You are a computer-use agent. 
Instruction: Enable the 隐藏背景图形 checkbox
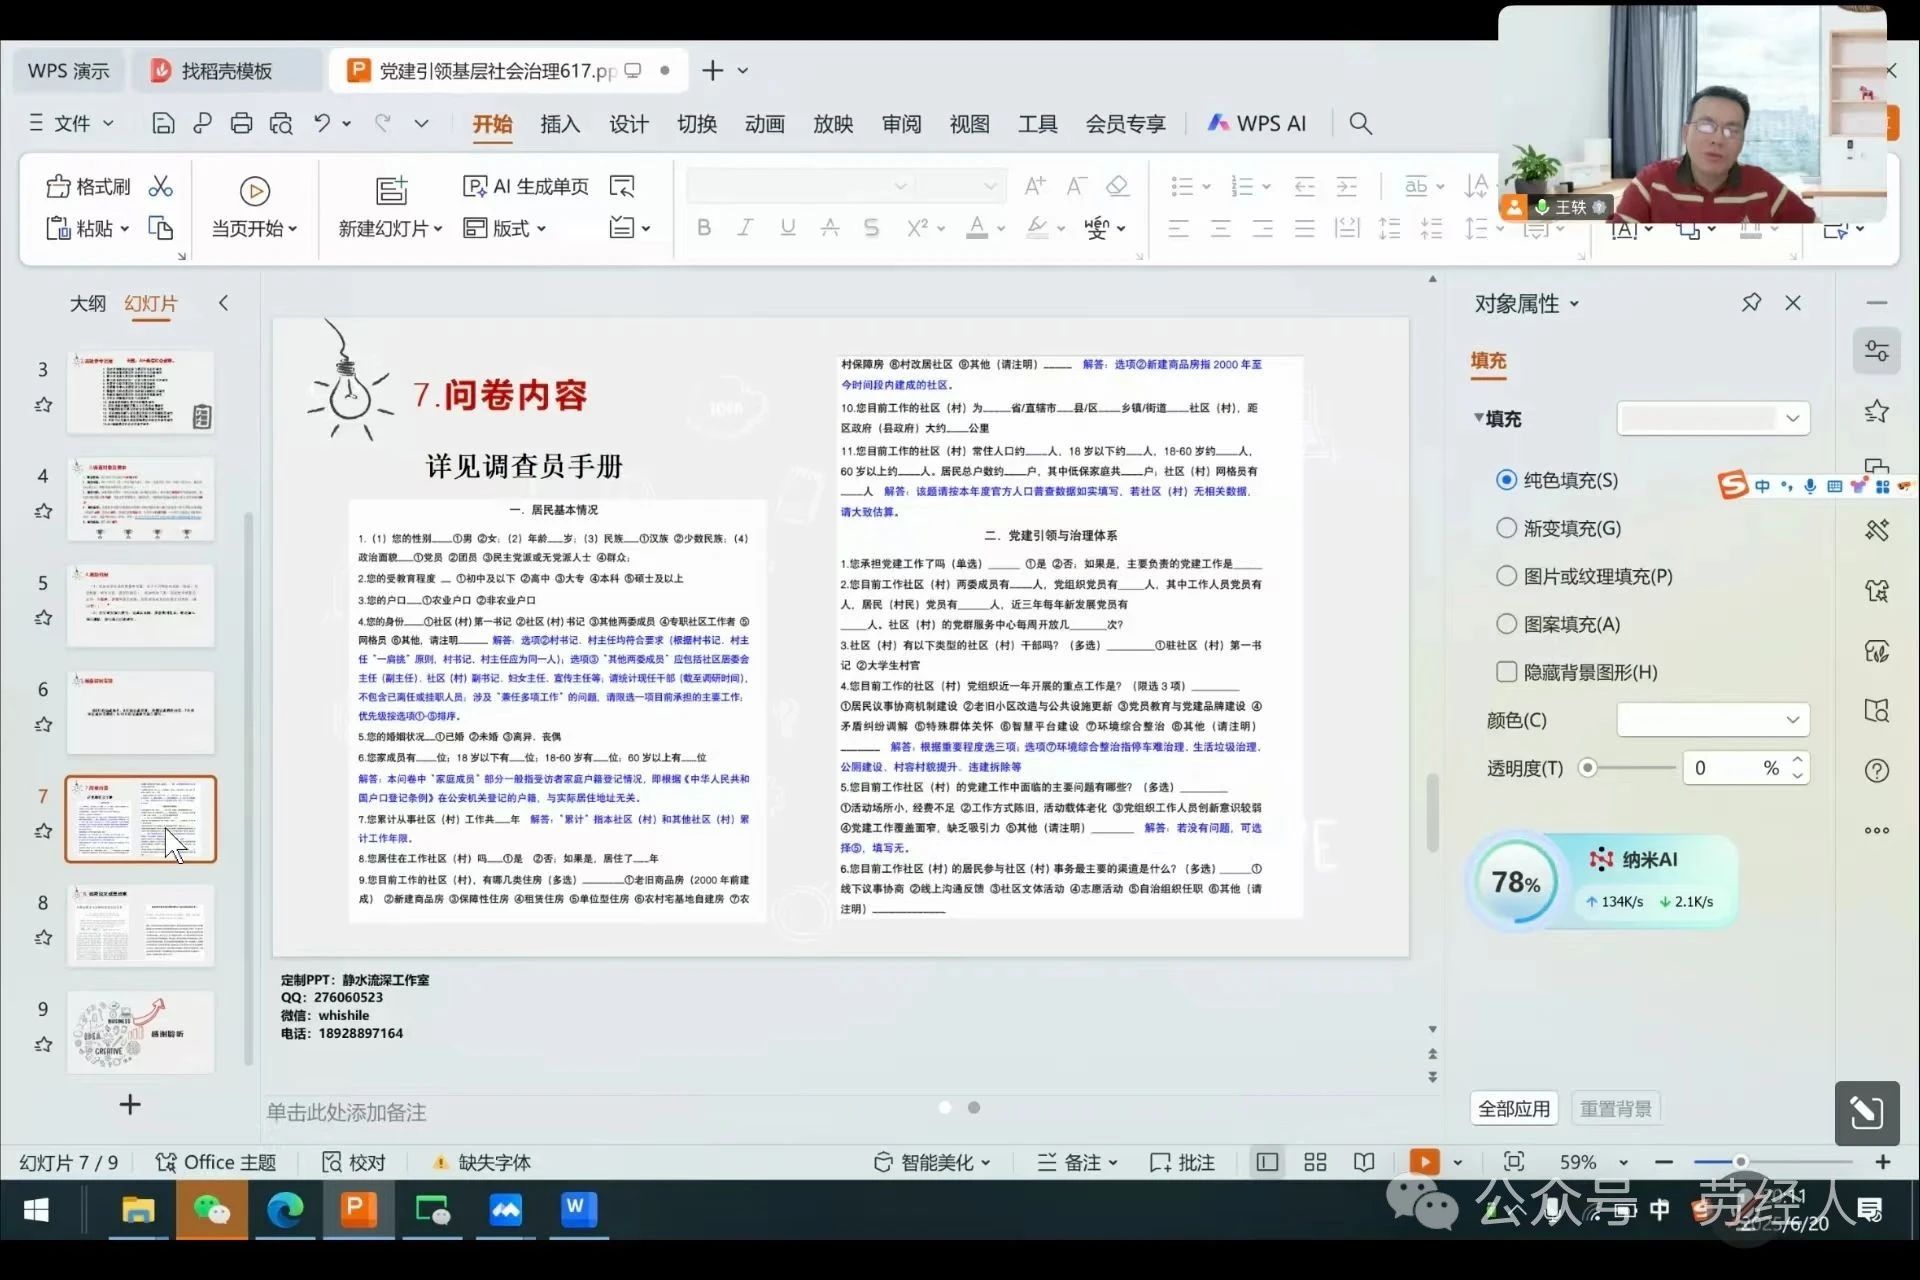coord(1506,671)
